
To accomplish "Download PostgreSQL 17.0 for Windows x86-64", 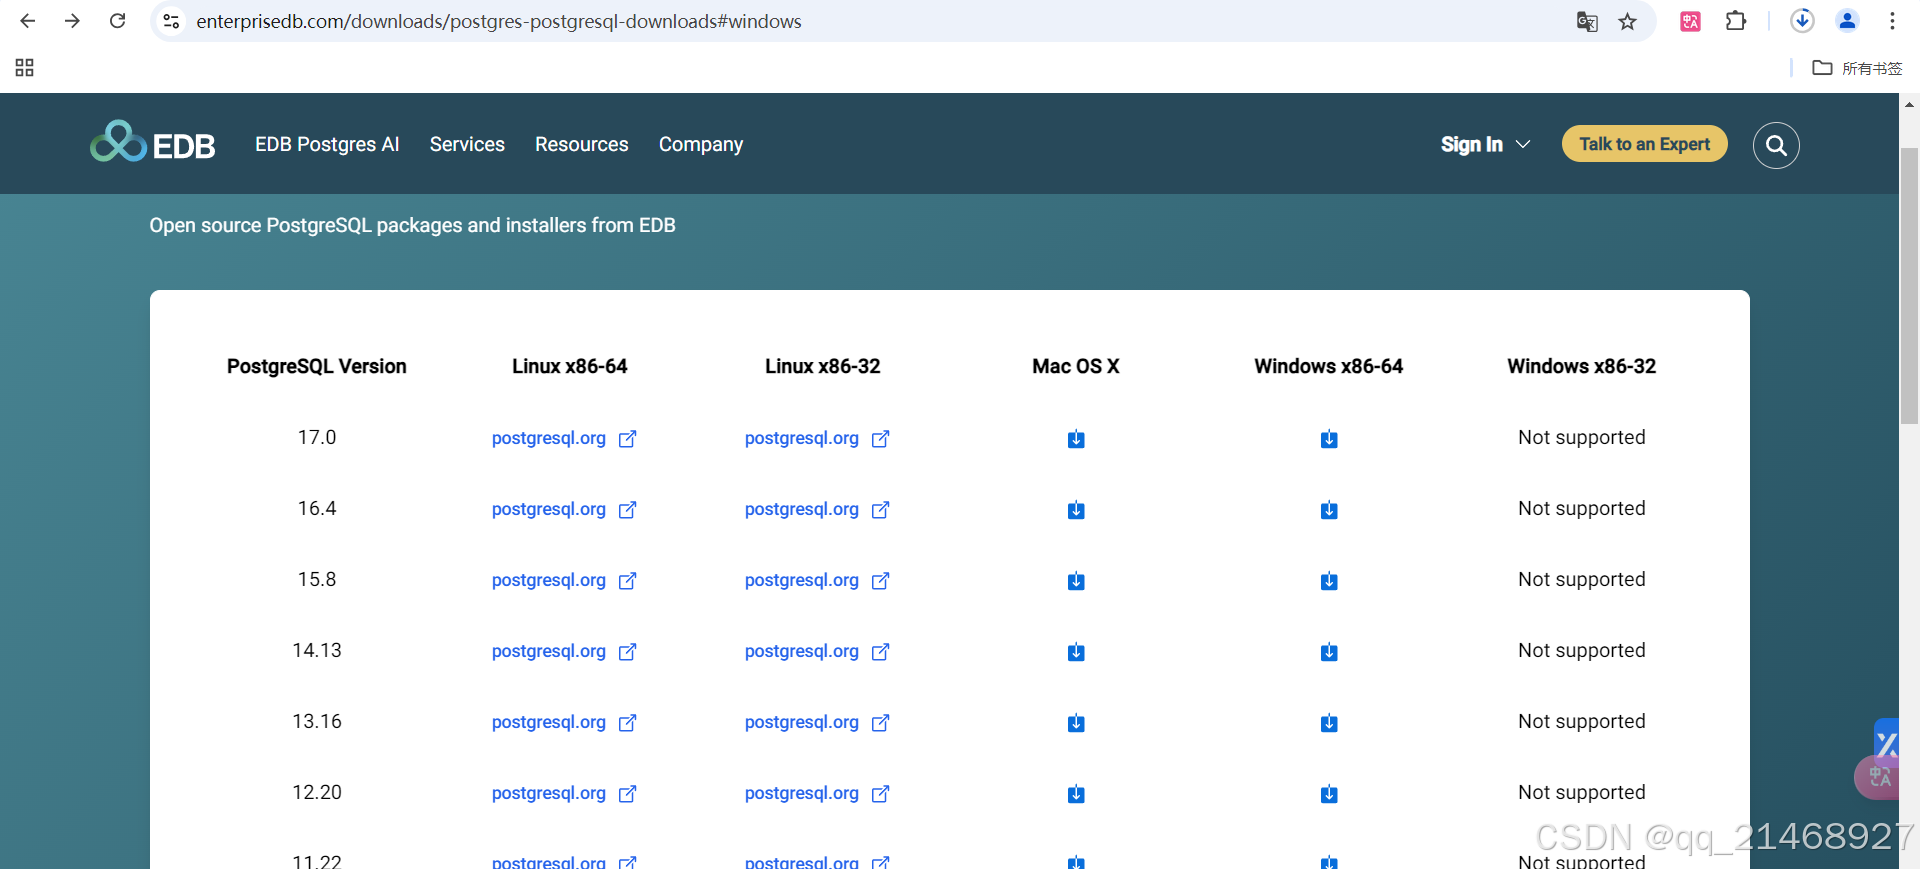I will [x=1328, y=439].
